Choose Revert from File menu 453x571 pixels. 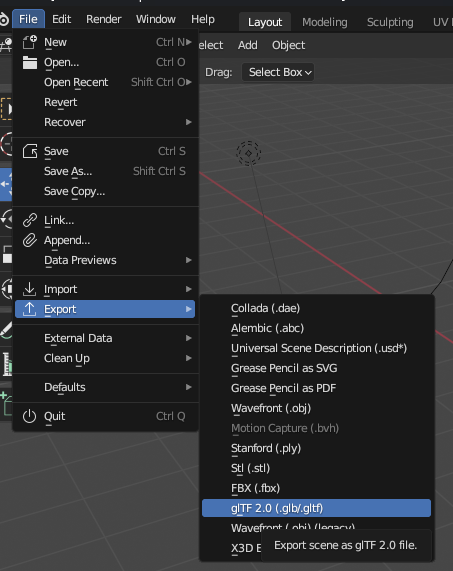pos(105,102)
